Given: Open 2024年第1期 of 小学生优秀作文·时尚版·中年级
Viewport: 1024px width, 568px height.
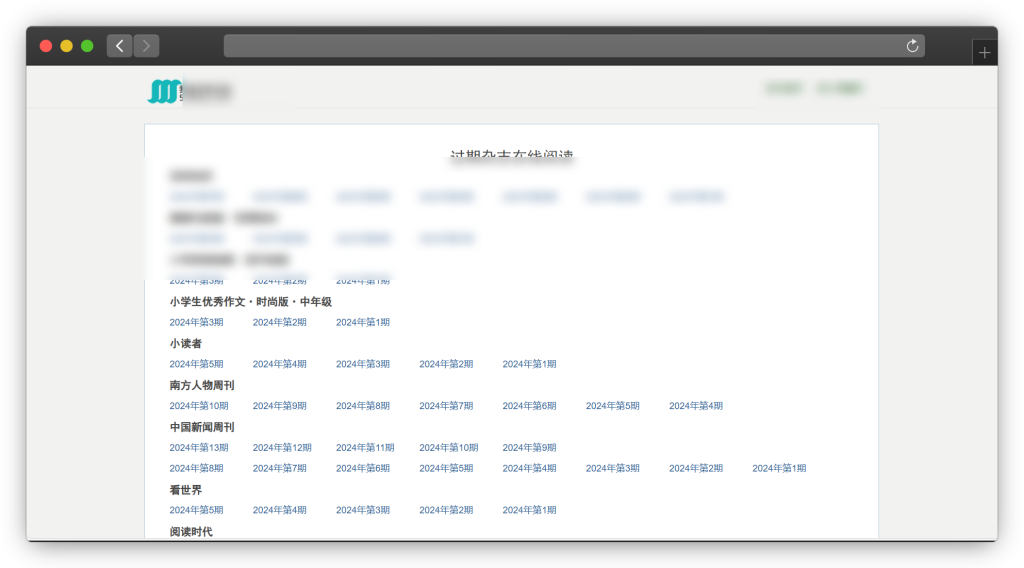Looking at the screenshot, I should 362,323.
